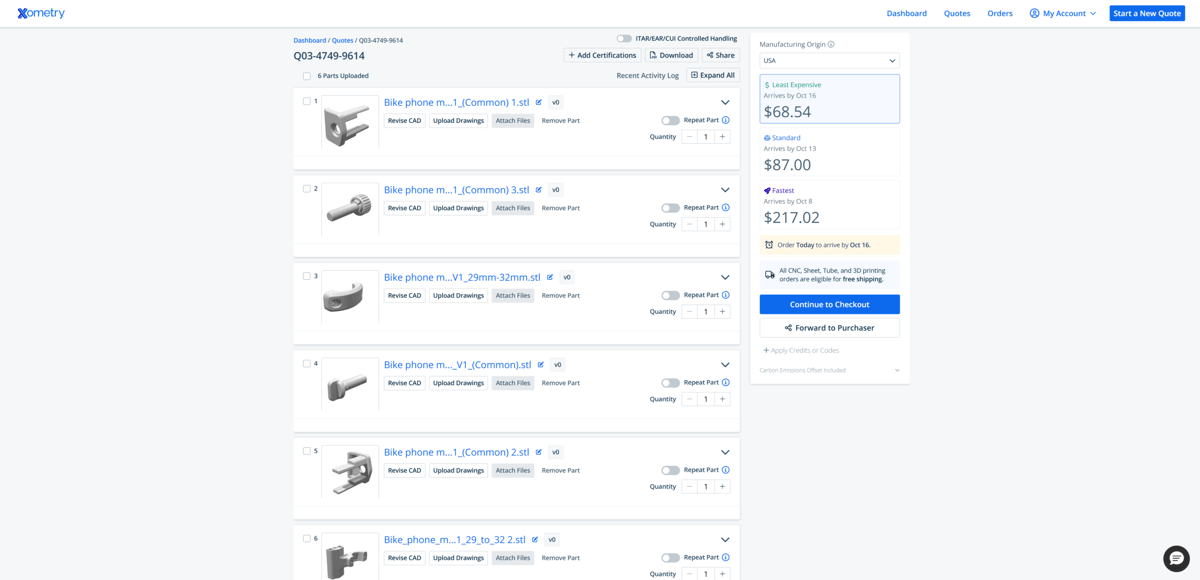Image resolution: width=1200 pixels, height=580 pixels.
Task: Click Repeat Part info icon for part 1
Action: [x=726, y=120]
